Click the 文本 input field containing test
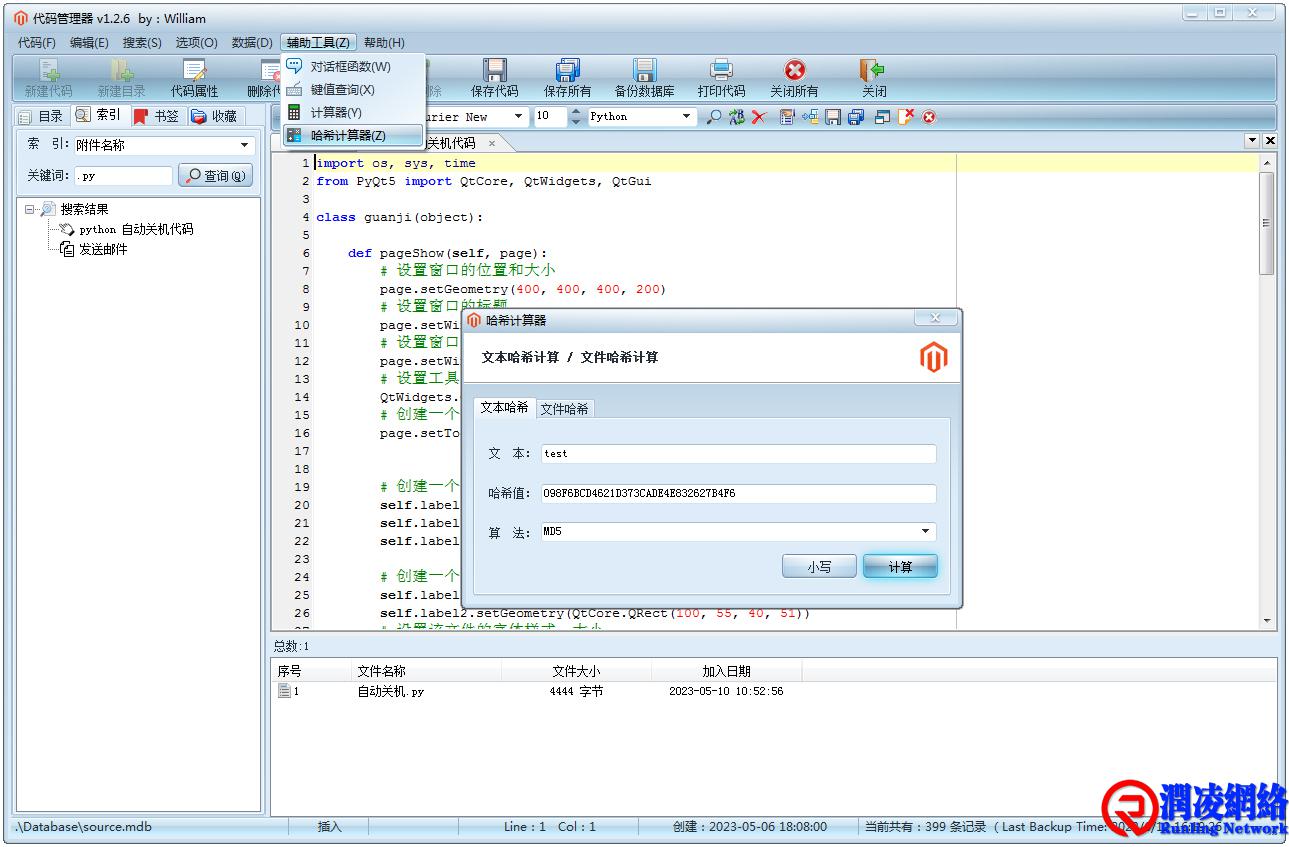 pyautogui.click(x=739, y=454)
